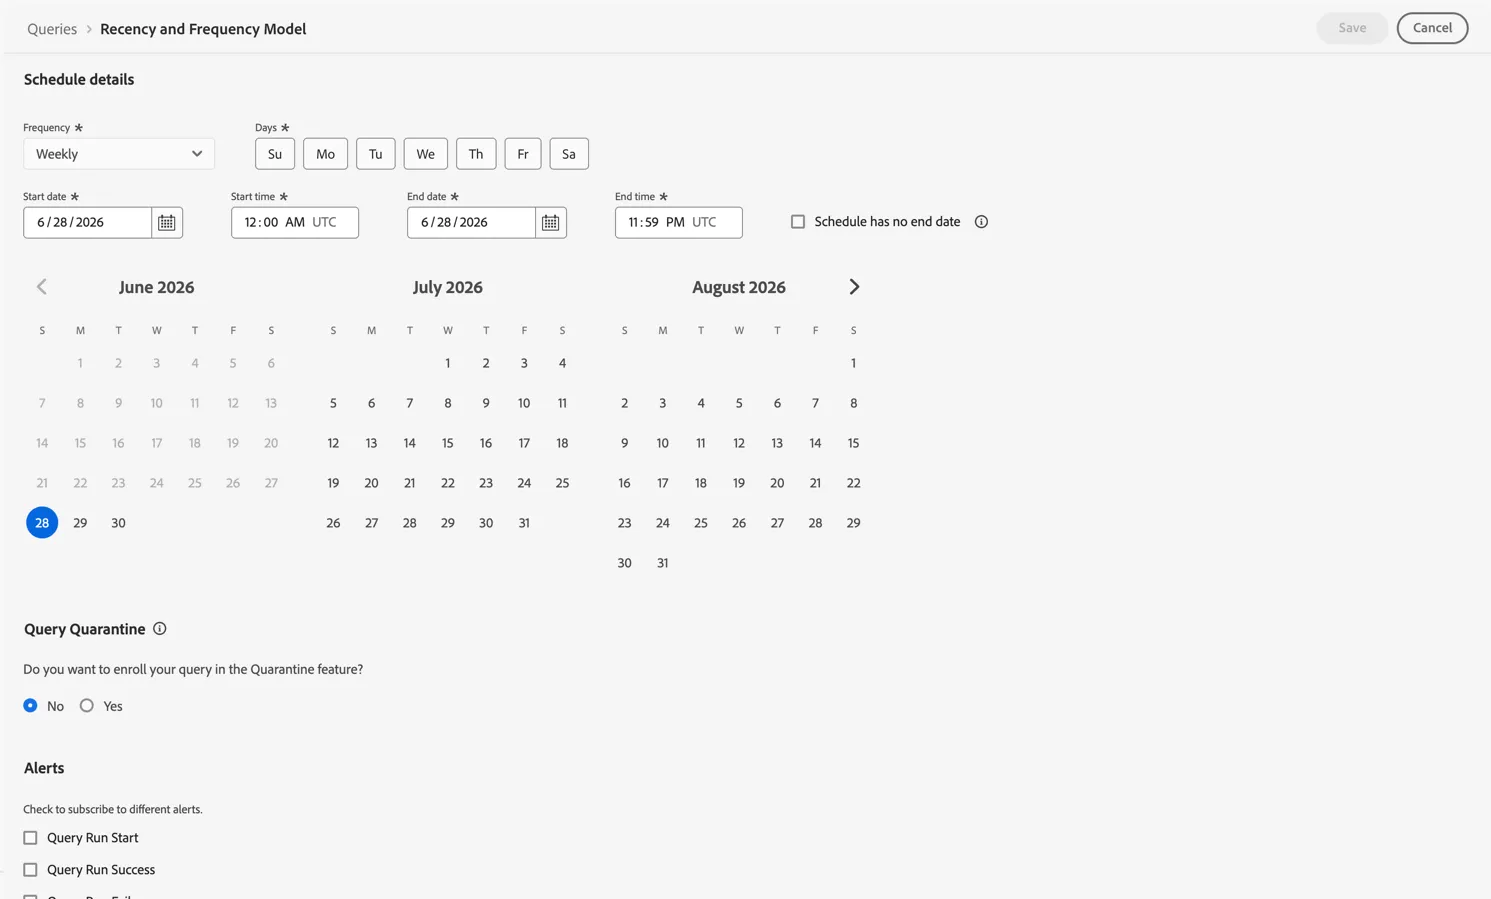Toggle the Tu day button
Viewport: 1491px width, 899px height.
[376, 154]
